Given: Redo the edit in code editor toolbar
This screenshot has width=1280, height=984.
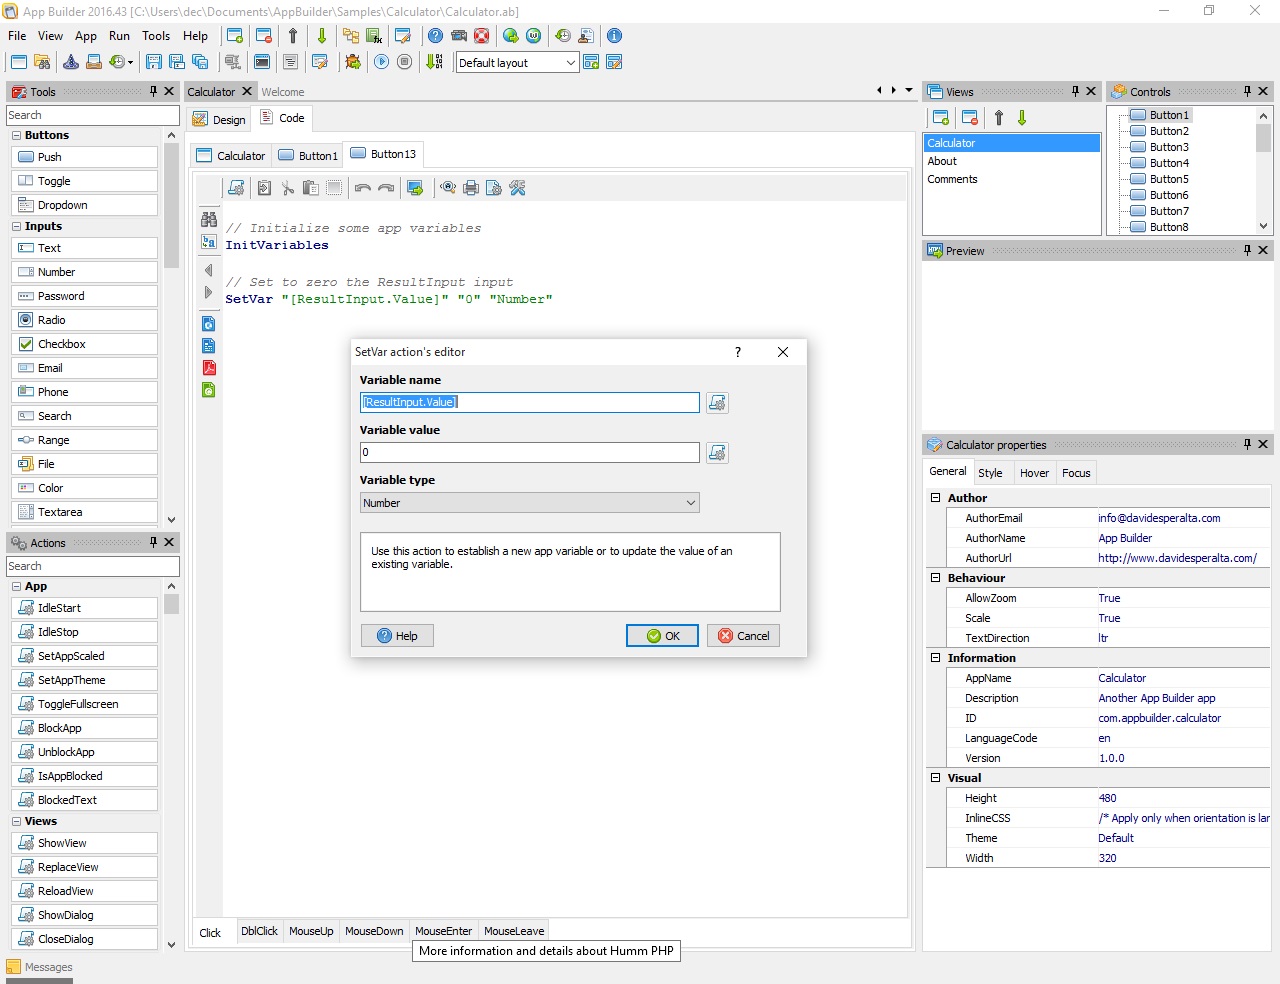Looking at the screenshot, I should [386, 188].
